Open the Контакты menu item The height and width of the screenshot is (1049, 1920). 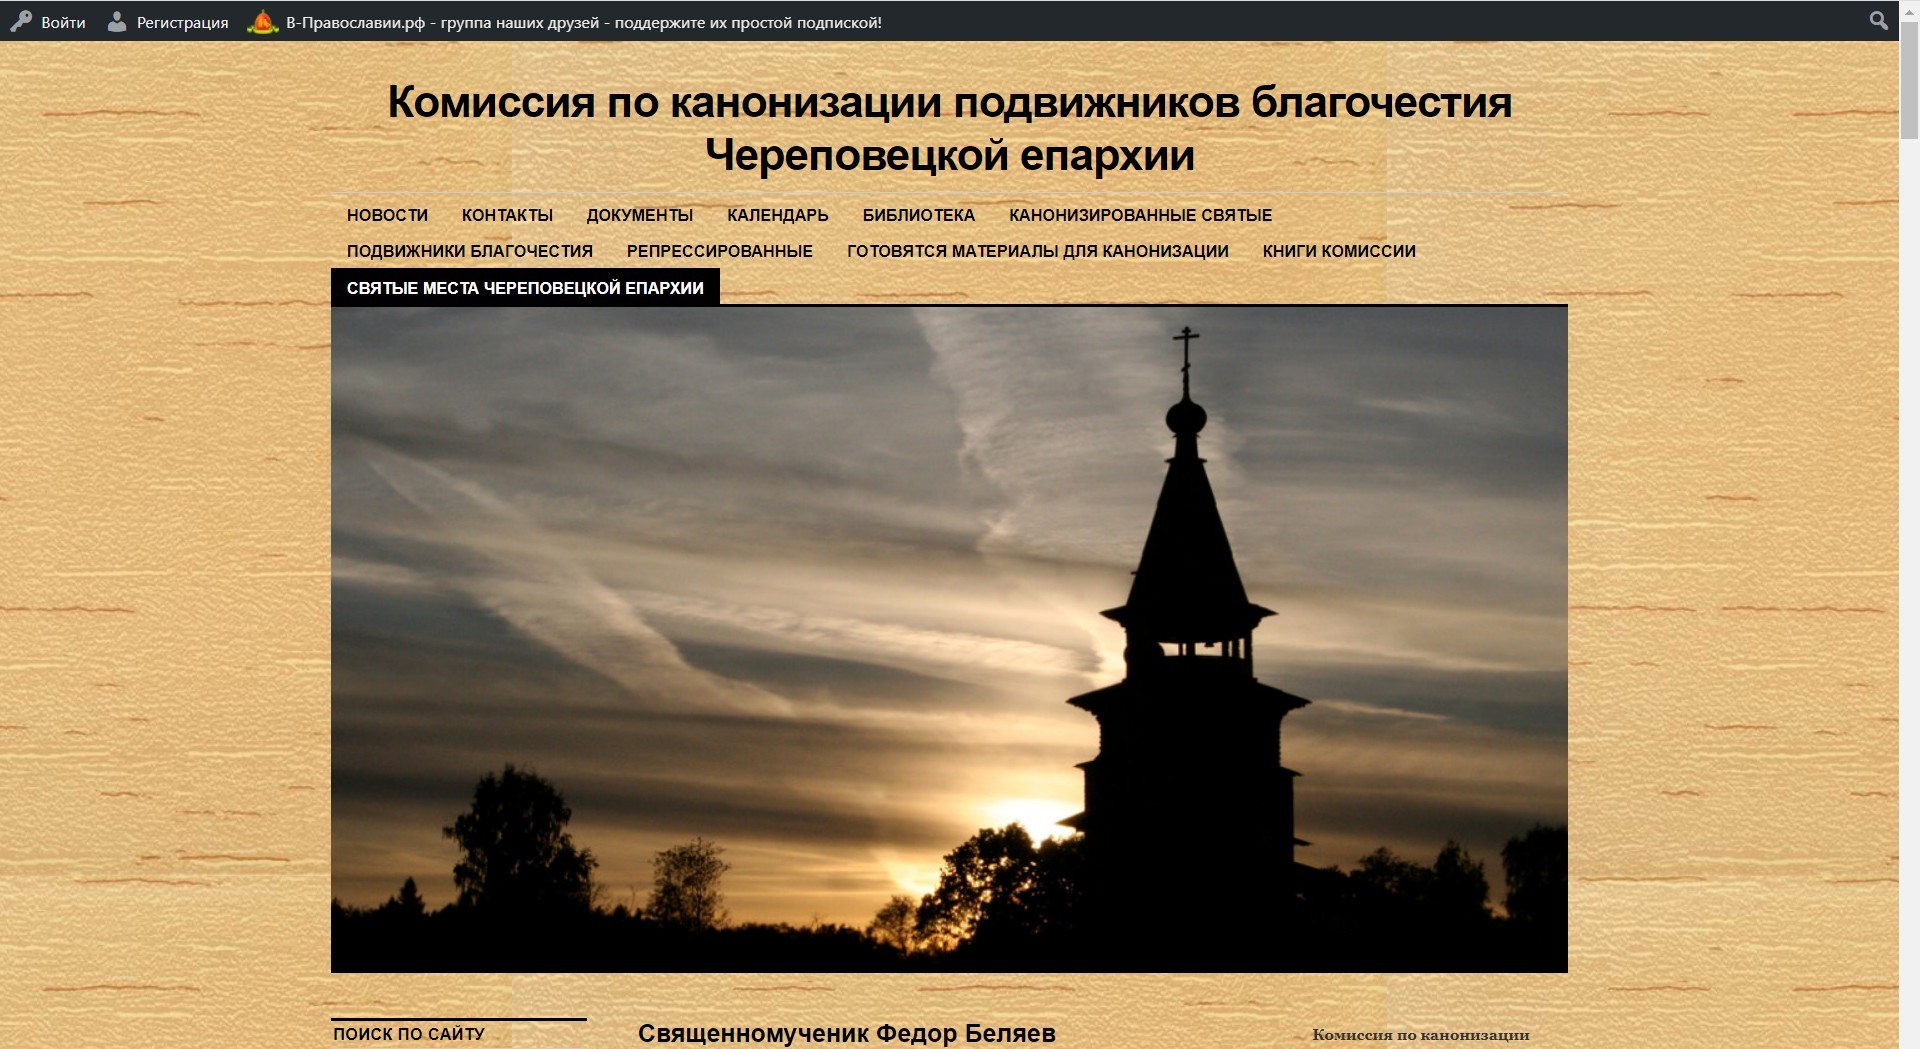click(507, 215)
